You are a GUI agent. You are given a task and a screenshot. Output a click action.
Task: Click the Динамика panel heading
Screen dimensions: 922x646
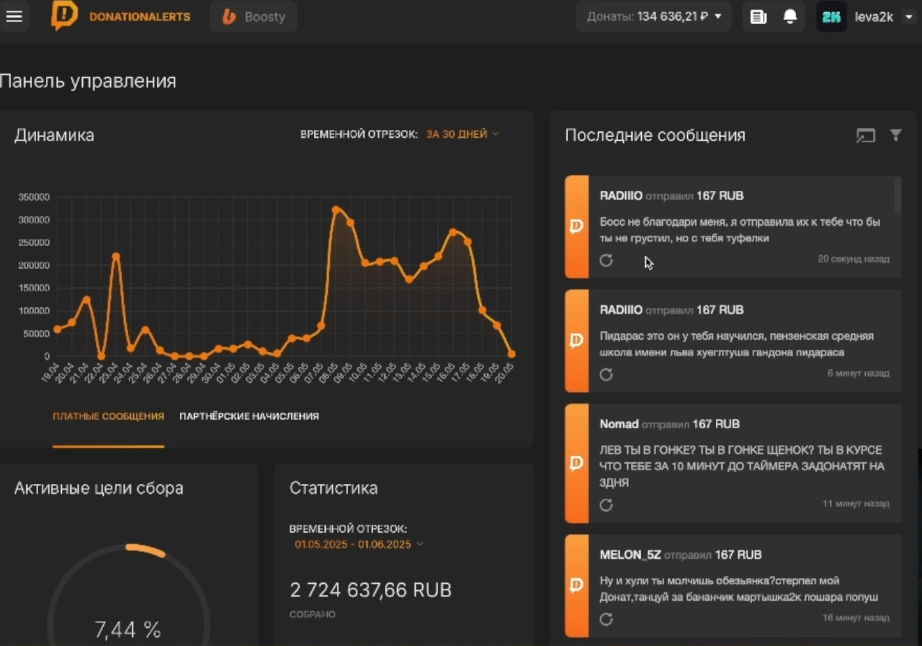tap(54, 135)
